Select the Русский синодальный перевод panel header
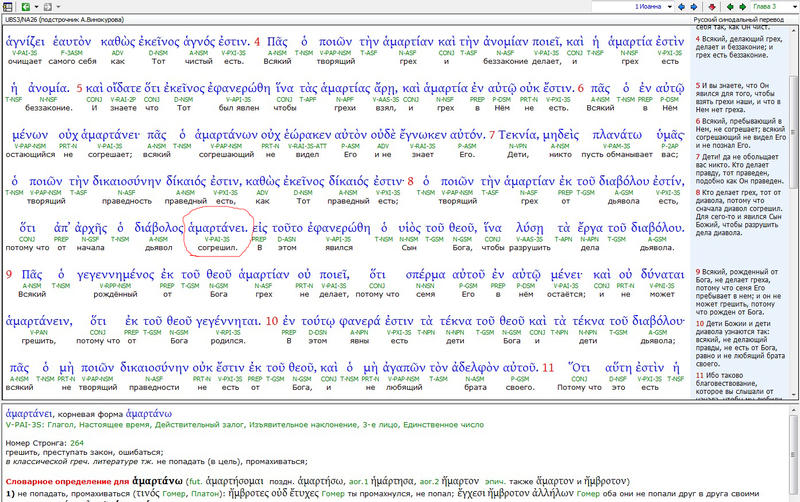800x502 pixels. tap(730, 21)
